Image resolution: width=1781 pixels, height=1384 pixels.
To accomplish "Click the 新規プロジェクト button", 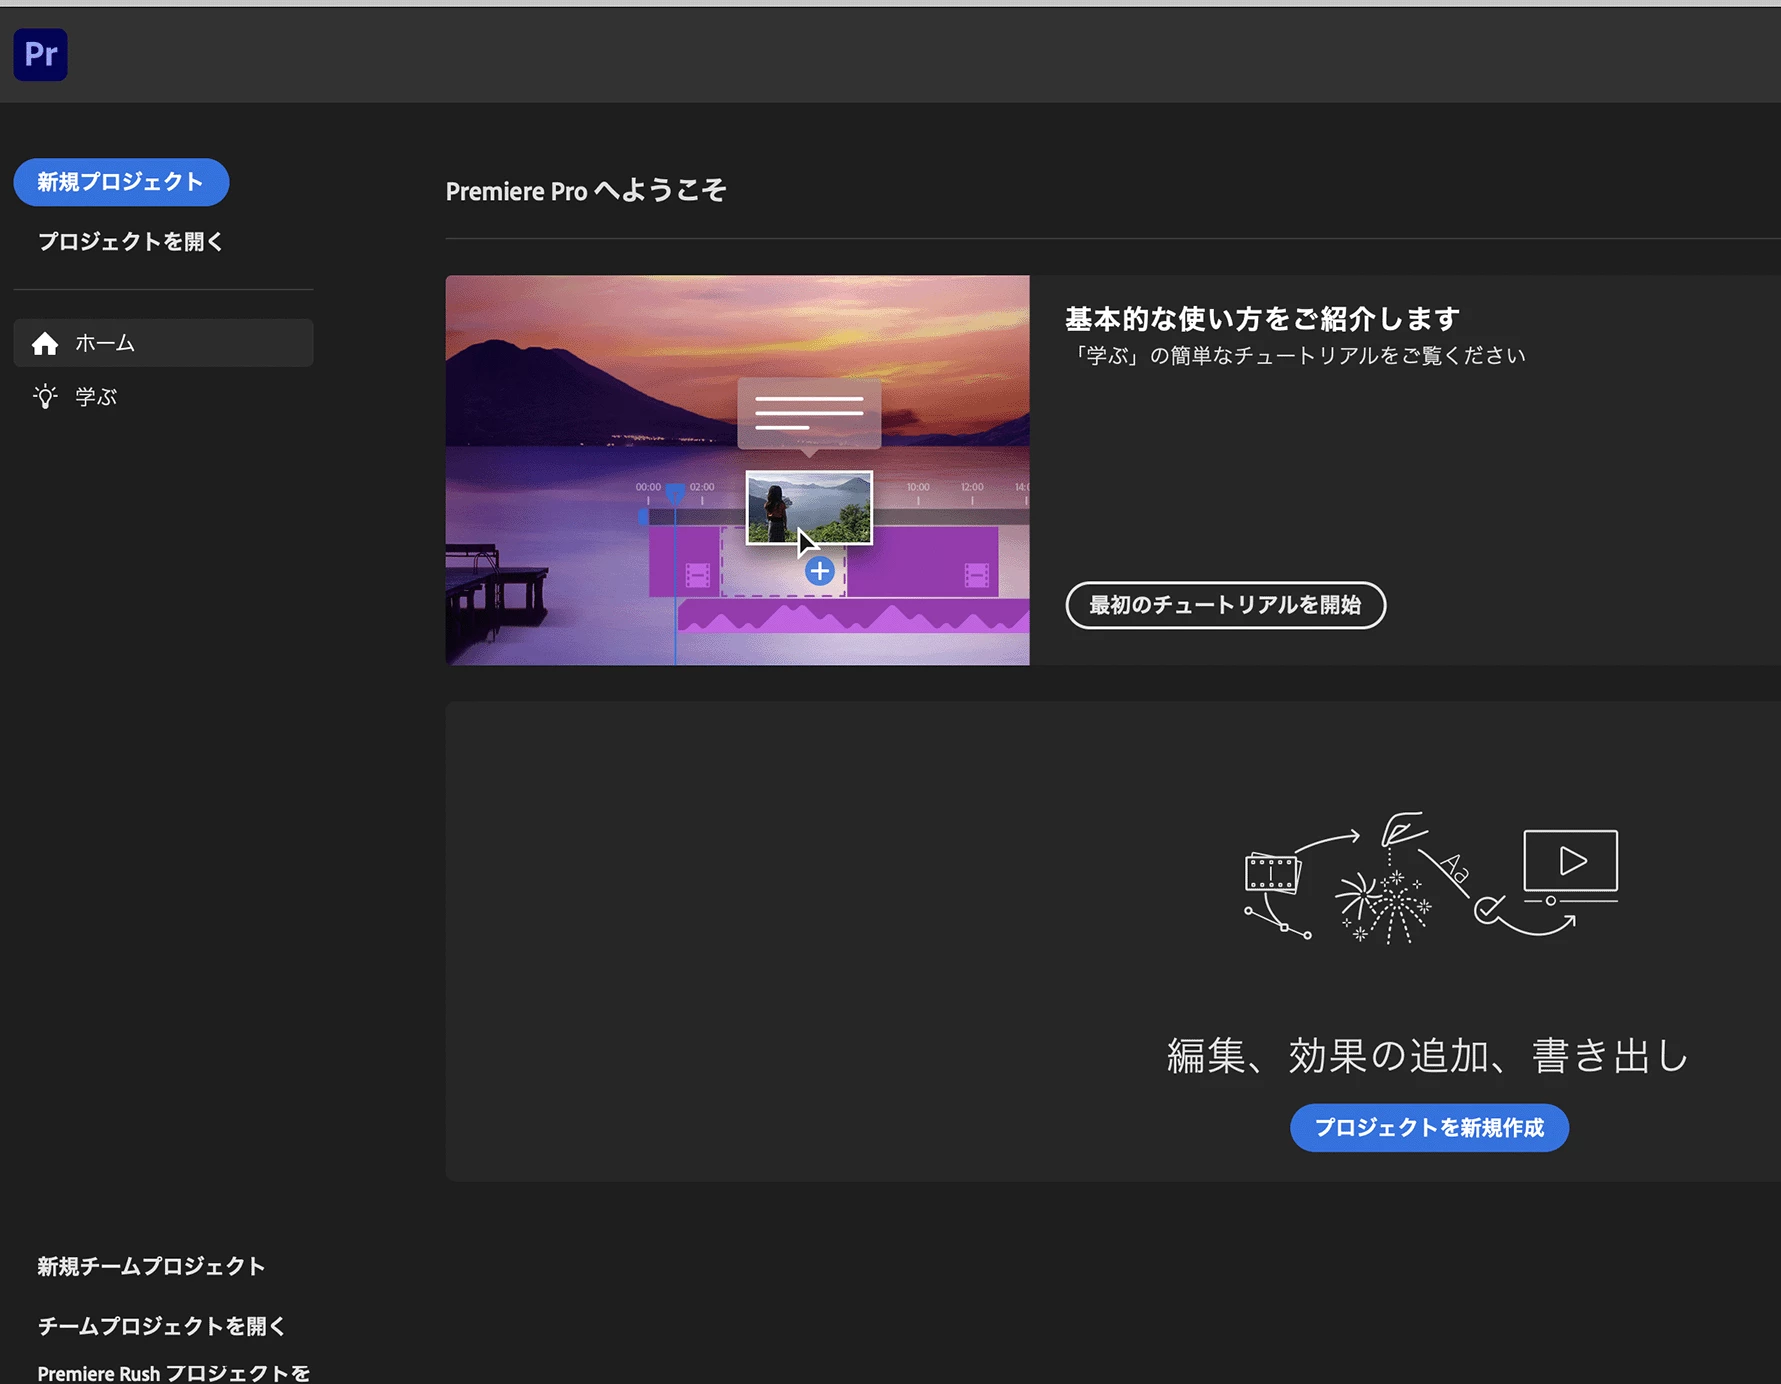I will tap(121, 182).
